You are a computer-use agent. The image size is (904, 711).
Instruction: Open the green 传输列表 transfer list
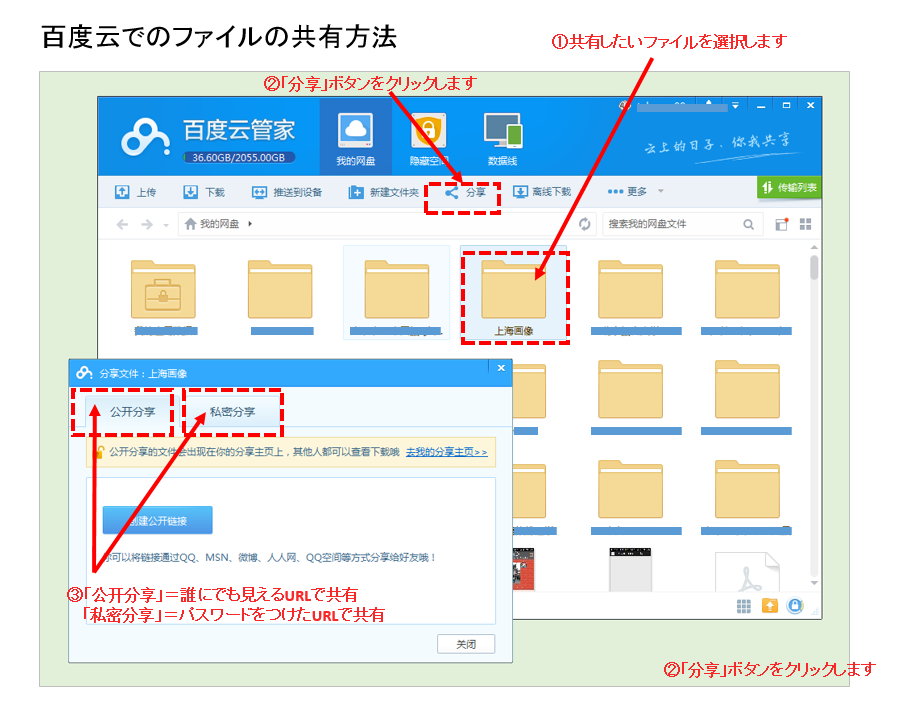click(x=789, y=187)
